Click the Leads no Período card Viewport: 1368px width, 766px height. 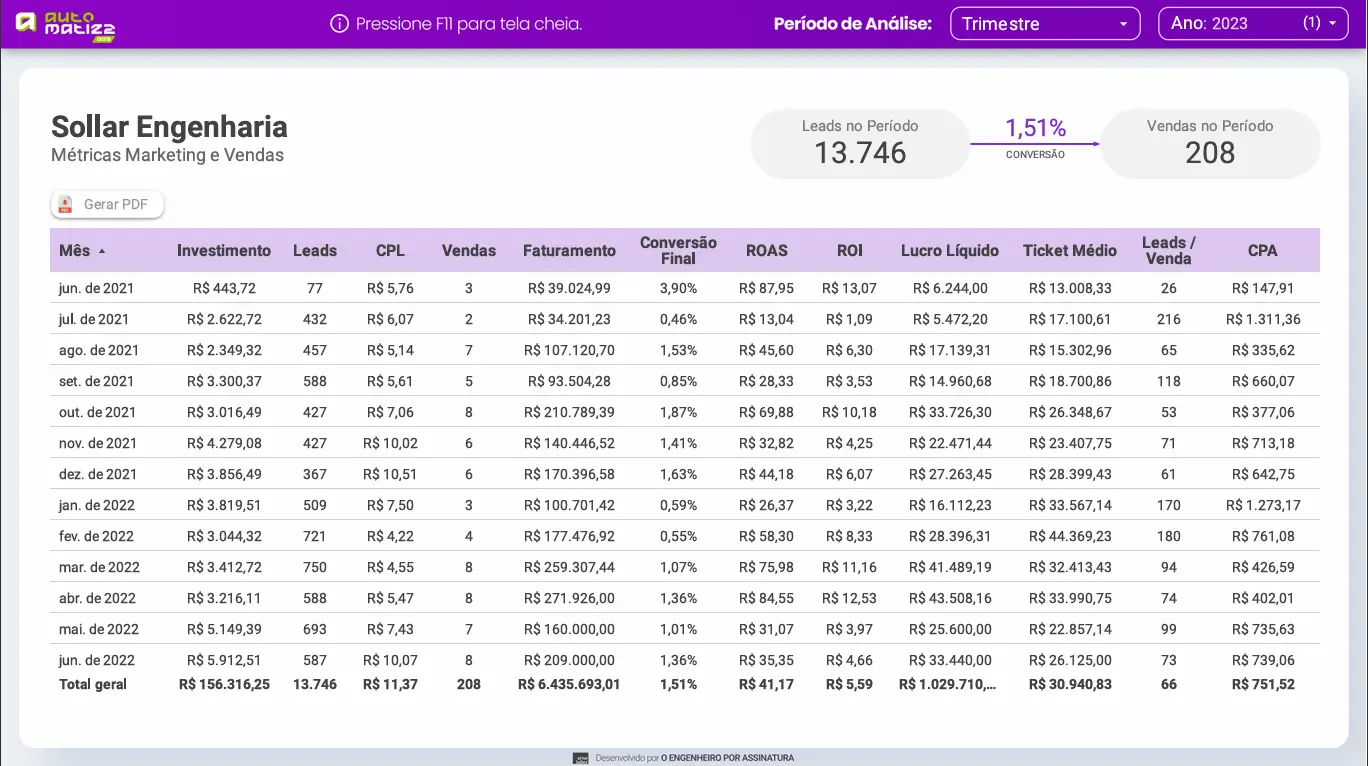[x=859, y=142]
